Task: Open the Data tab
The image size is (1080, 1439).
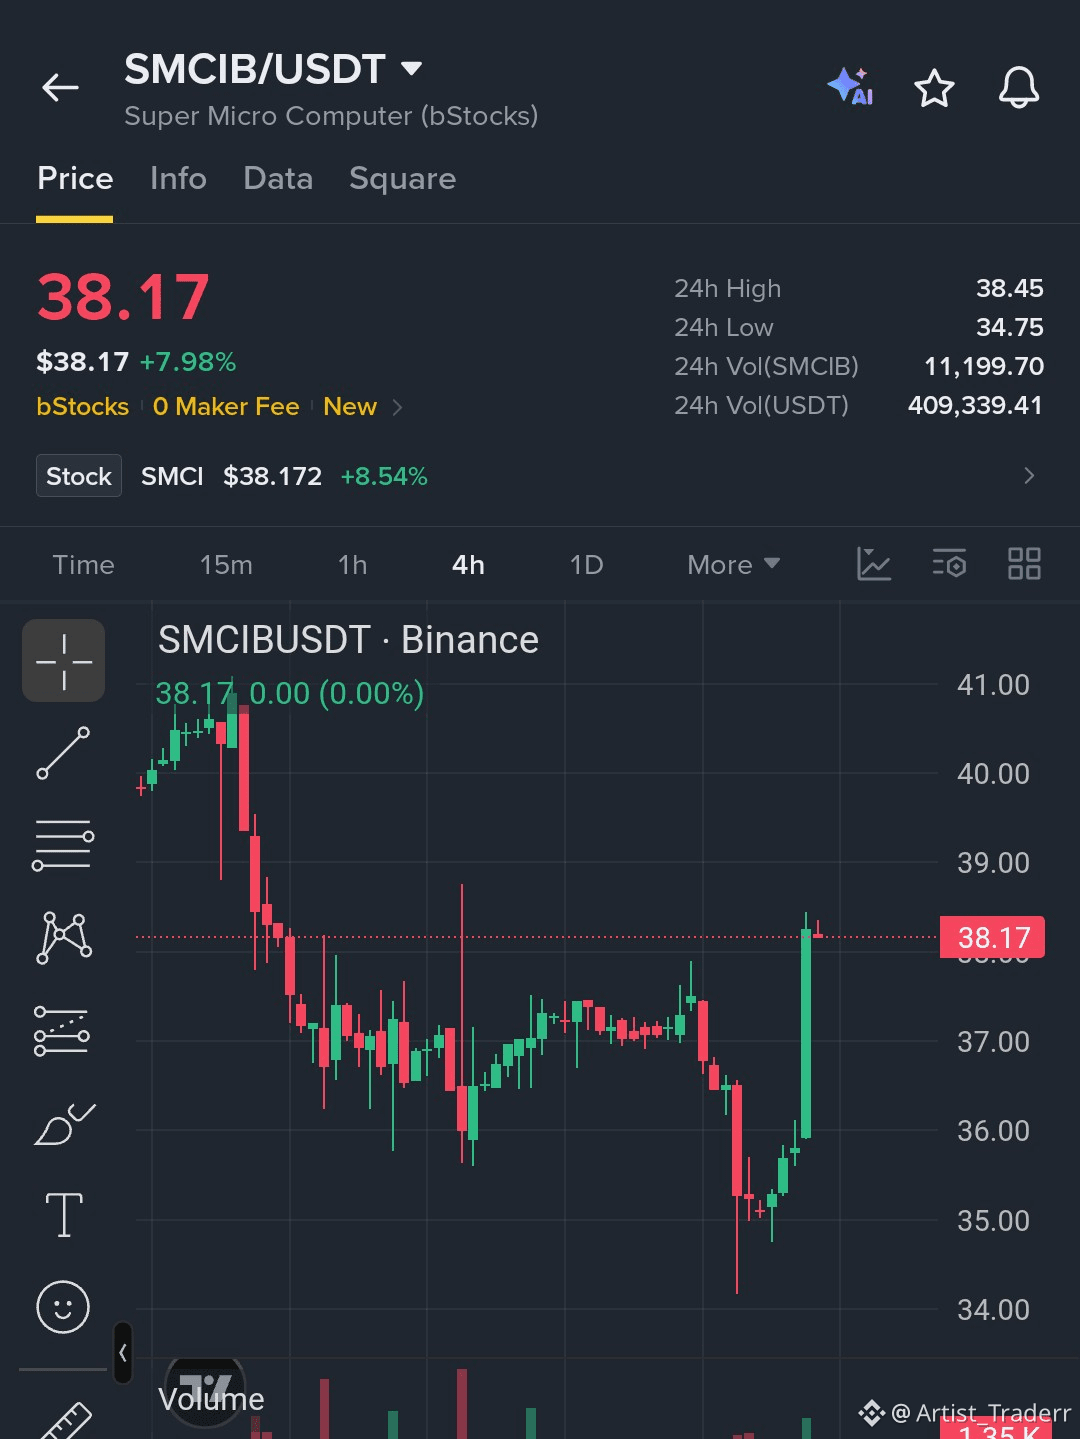Action: coord(278,179)
